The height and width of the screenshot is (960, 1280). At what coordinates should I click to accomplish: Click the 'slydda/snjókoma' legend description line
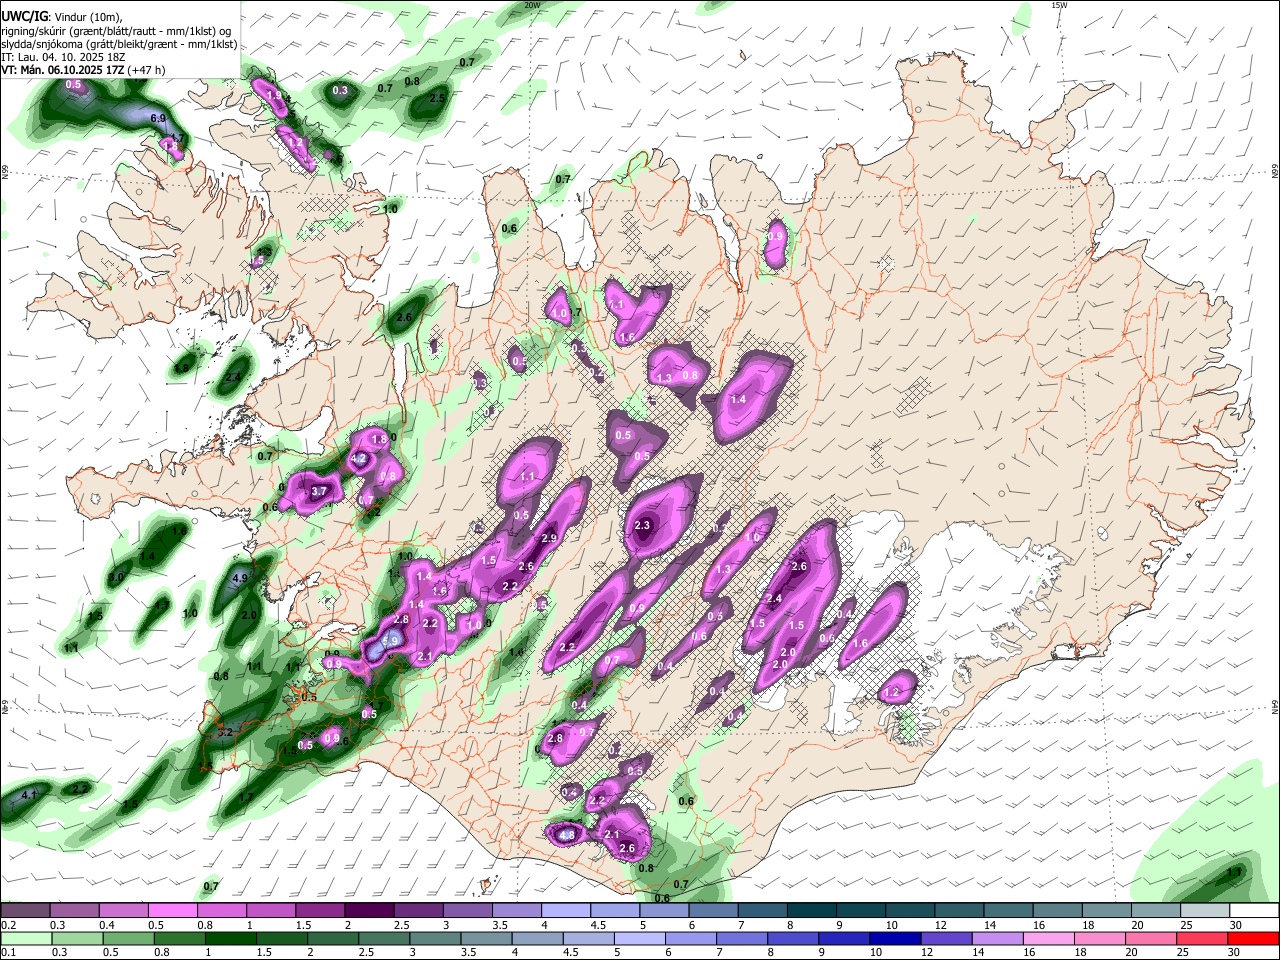tap(119, 44)
